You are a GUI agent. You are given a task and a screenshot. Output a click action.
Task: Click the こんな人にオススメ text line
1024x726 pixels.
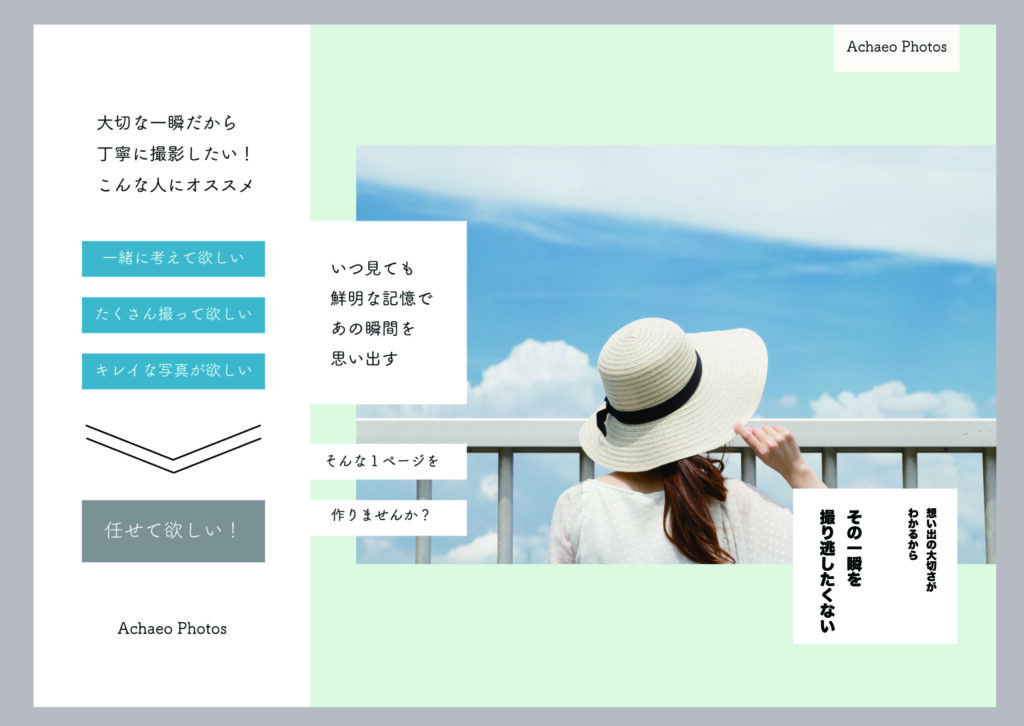176,185
